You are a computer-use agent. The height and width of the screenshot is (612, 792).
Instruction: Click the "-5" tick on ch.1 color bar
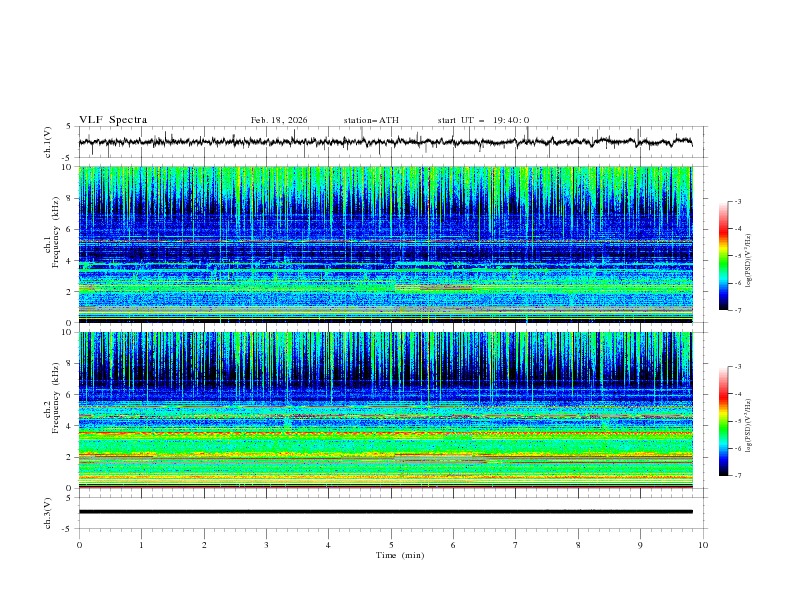click(737, 256)
